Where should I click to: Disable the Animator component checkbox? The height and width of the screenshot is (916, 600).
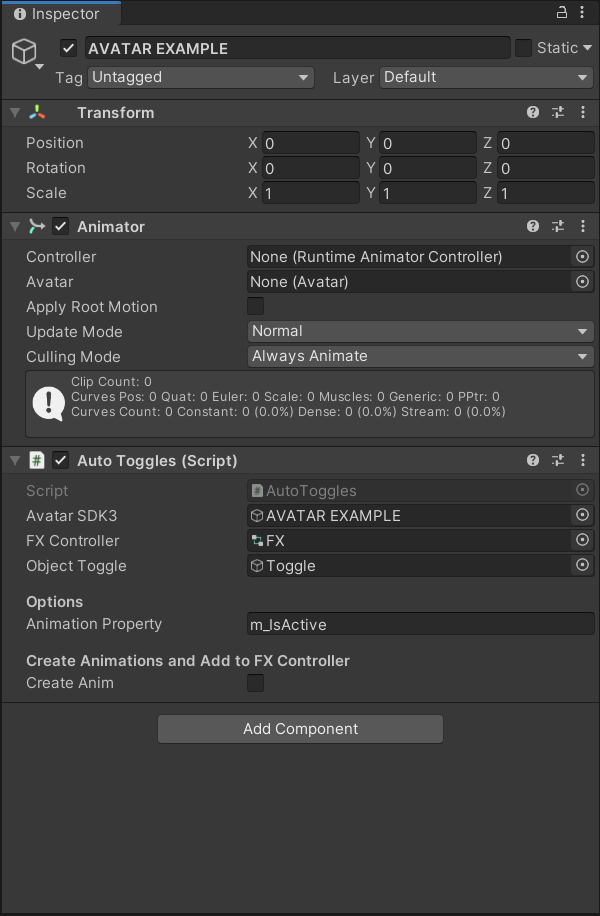tap(61, 227)
